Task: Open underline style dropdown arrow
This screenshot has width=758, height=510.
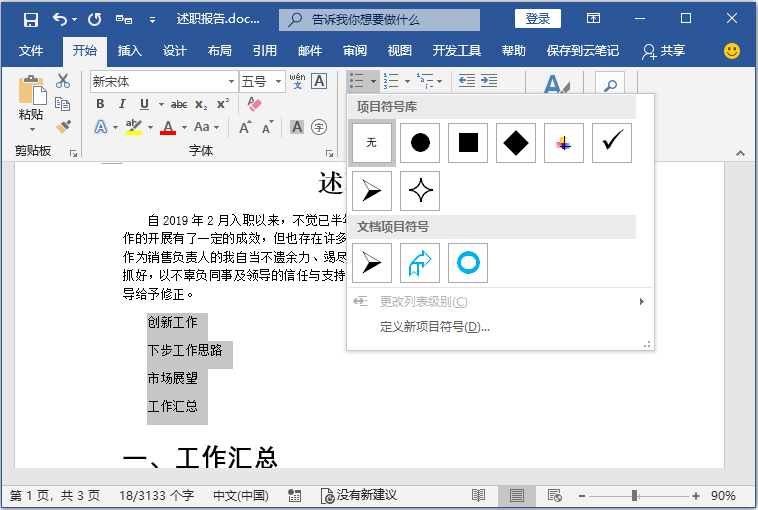Action: coord(161,104)
